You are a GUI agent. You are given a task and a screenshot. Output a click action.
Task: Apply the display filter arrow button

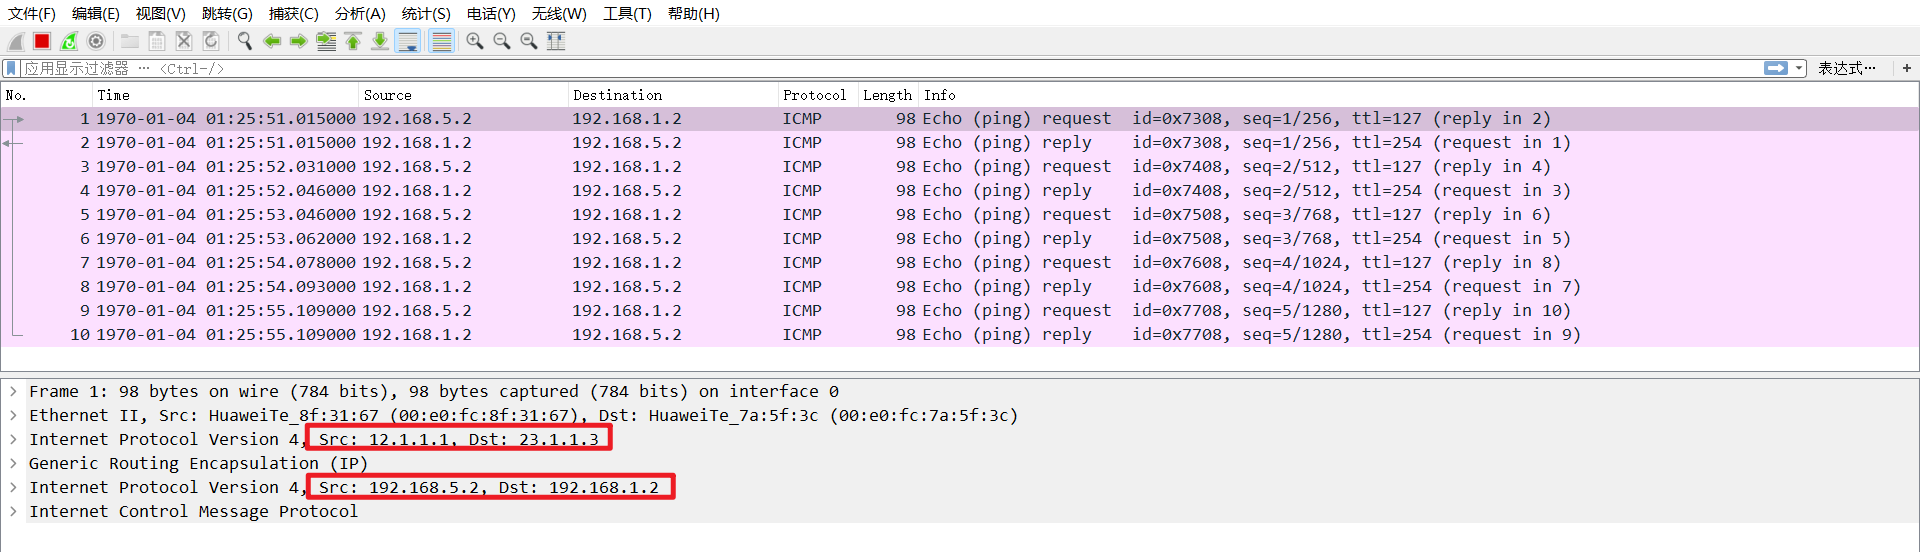(x=1776, y=68)
